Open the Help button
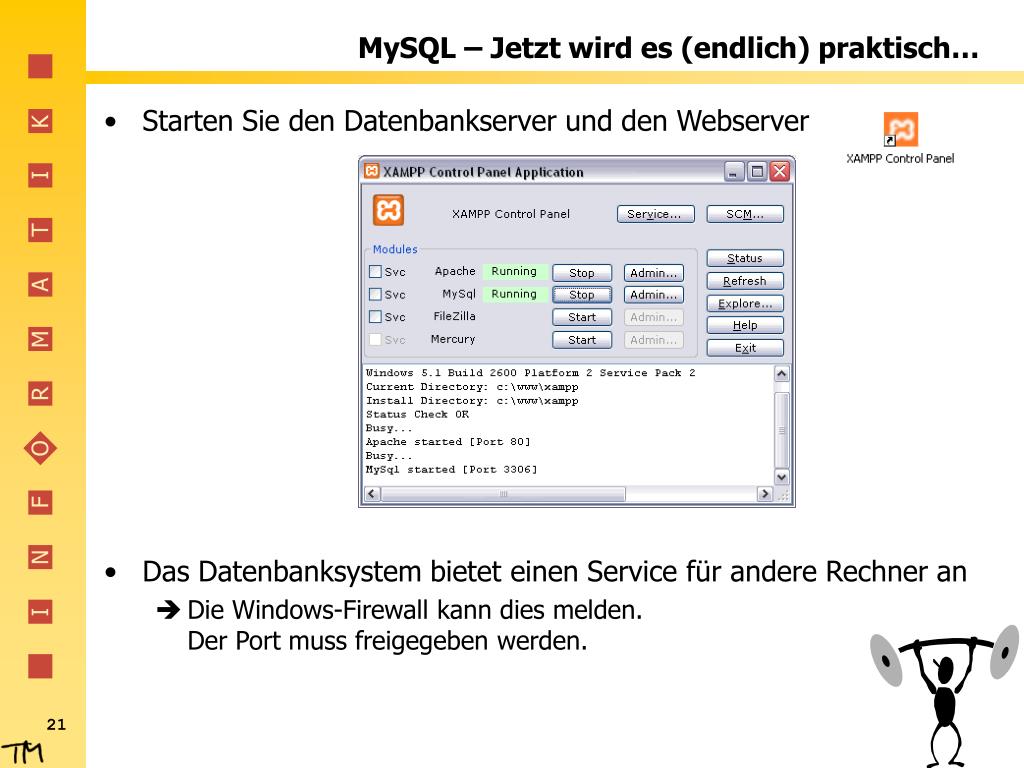This screenshot has height=768, width=1024. 745,325
